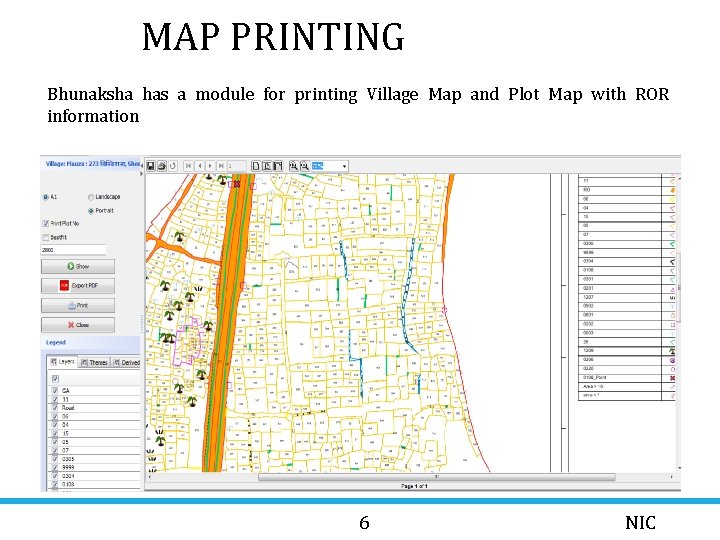Switch to the Themes tab
720x540 pixels.
(x=94, y=363)
